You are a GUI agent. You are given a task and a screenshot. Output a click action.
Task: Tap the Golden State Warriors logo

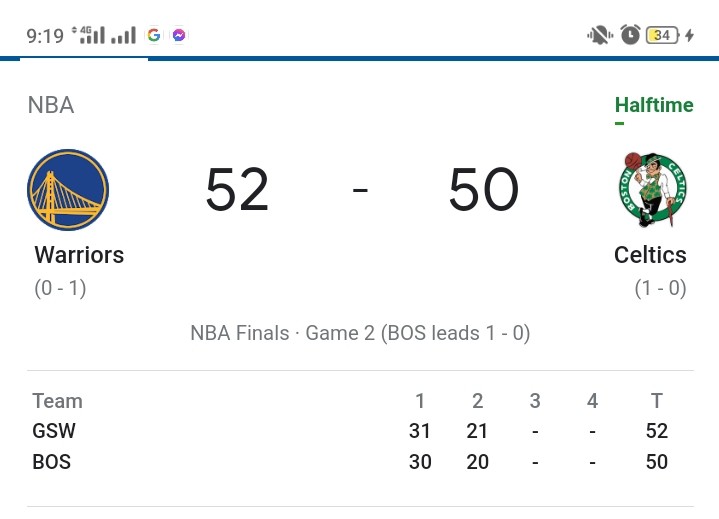point(68,189)
